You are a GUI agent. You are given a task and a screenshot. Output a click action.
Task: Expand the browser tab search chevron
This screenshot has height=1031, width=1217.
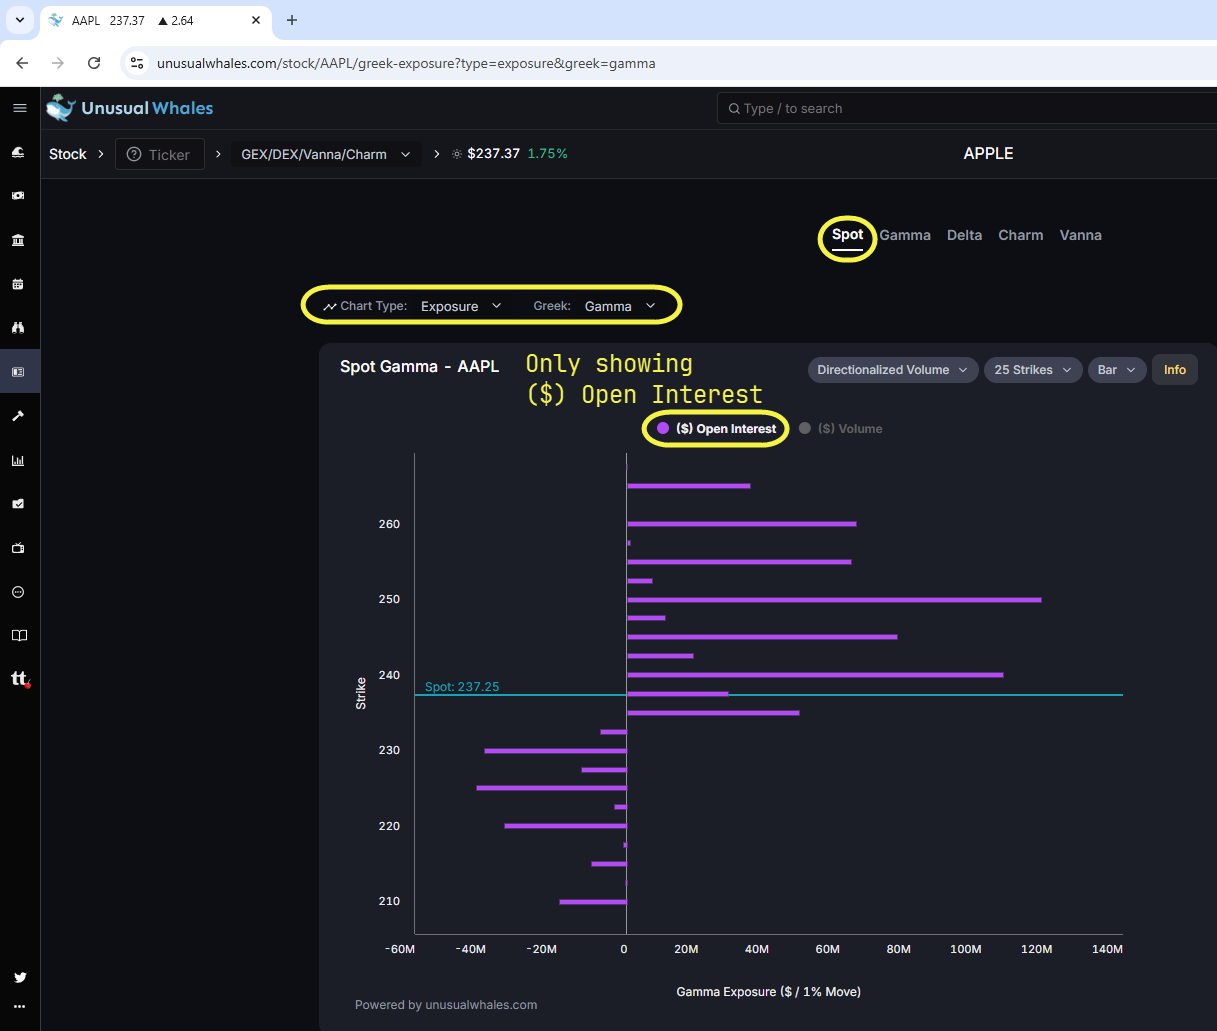(x=19, y=20)
